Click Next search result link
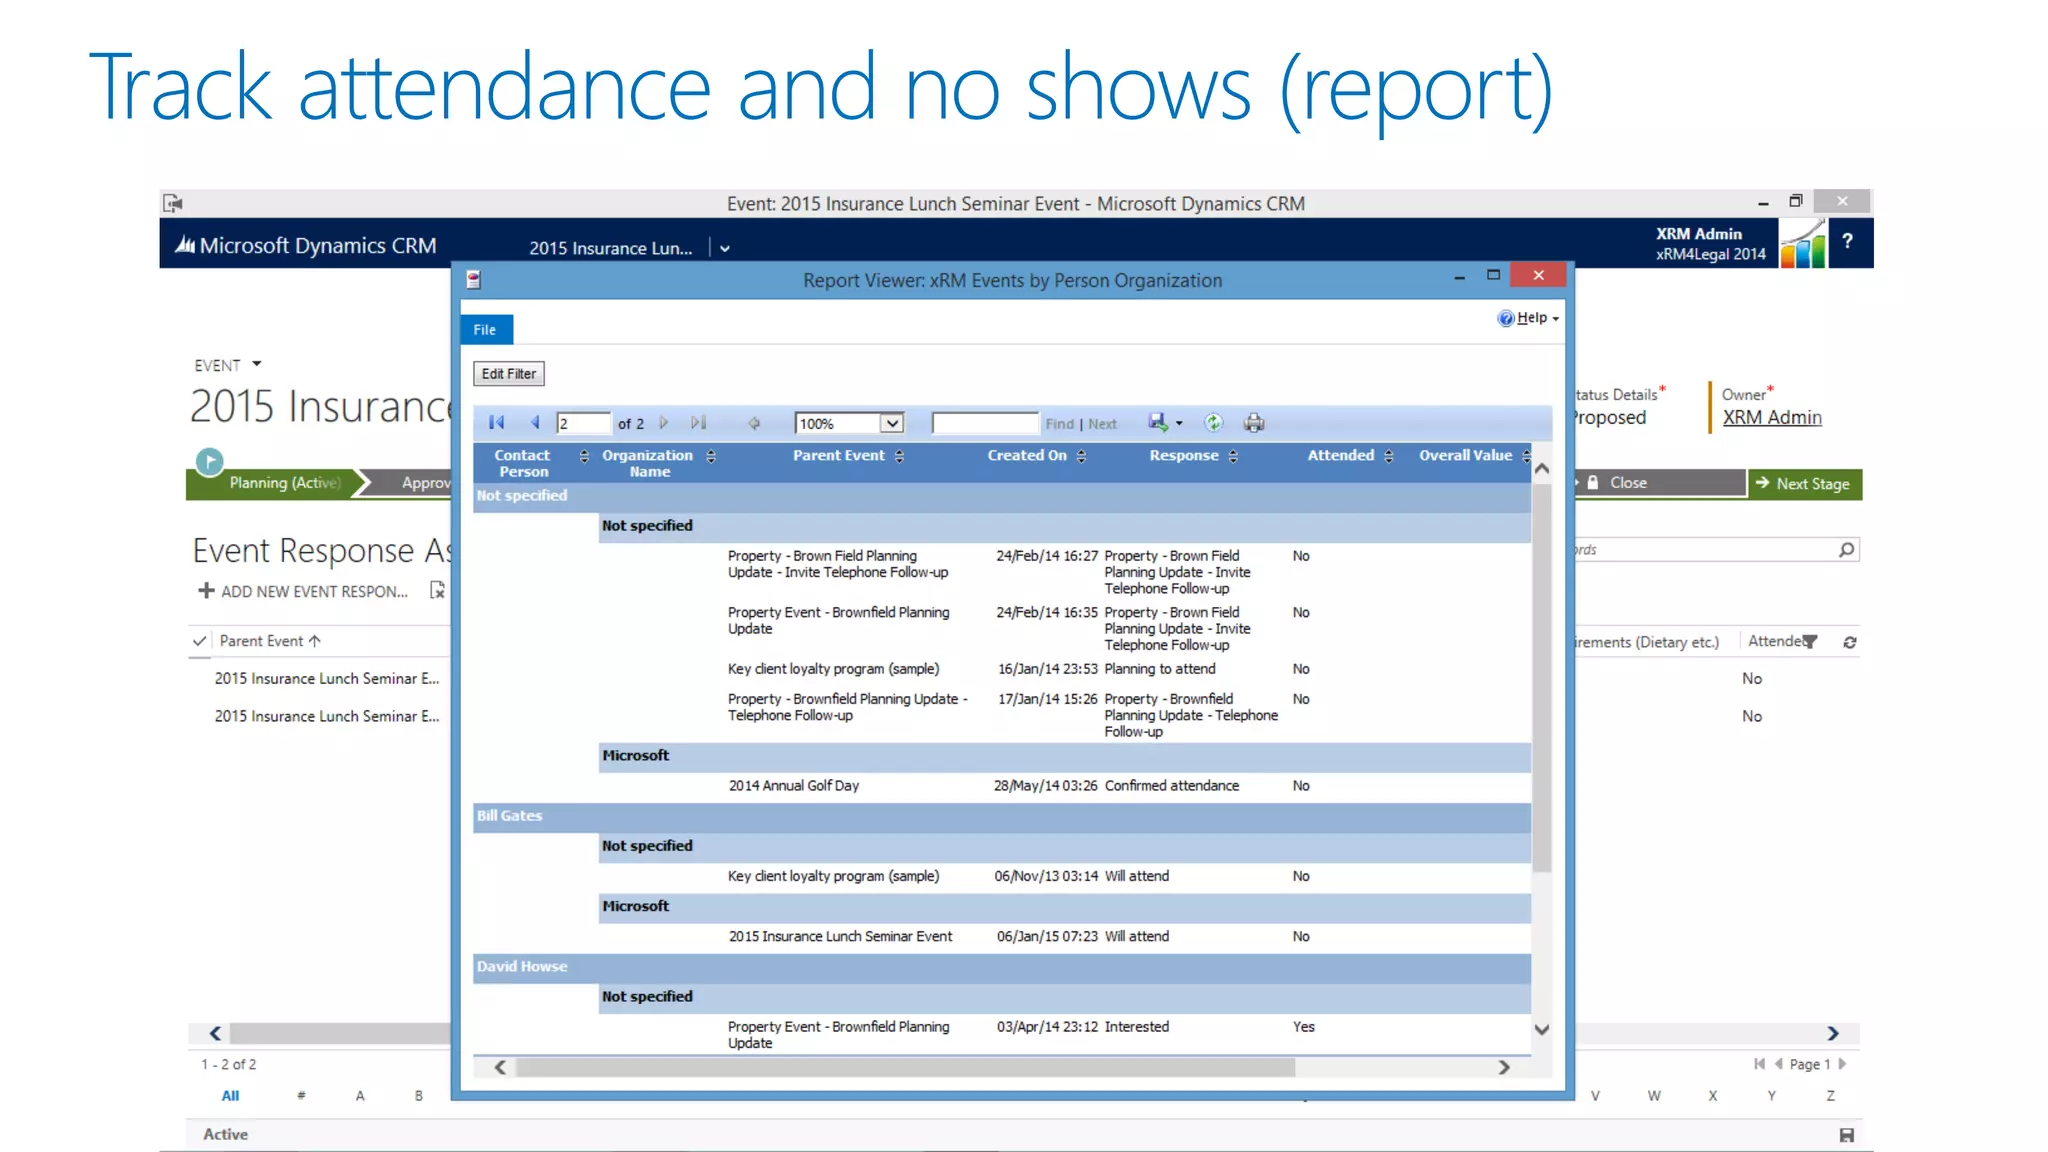 [x=1102, y=424]
